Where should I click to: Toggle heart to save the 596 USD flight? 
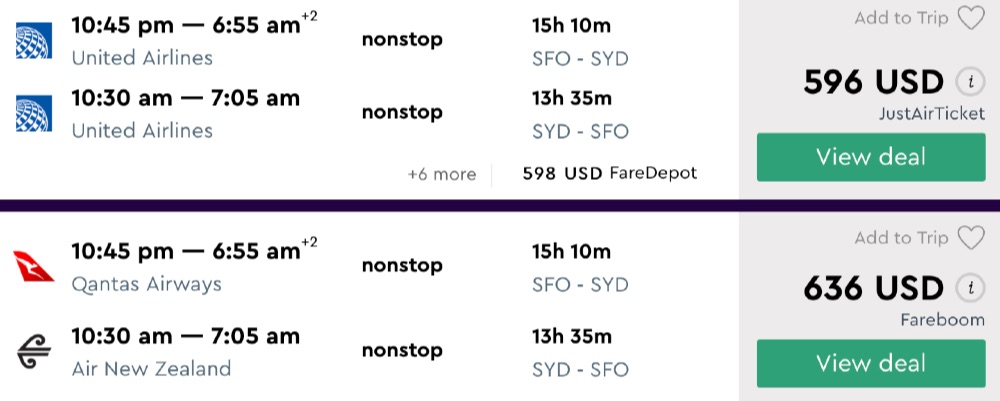970,19
